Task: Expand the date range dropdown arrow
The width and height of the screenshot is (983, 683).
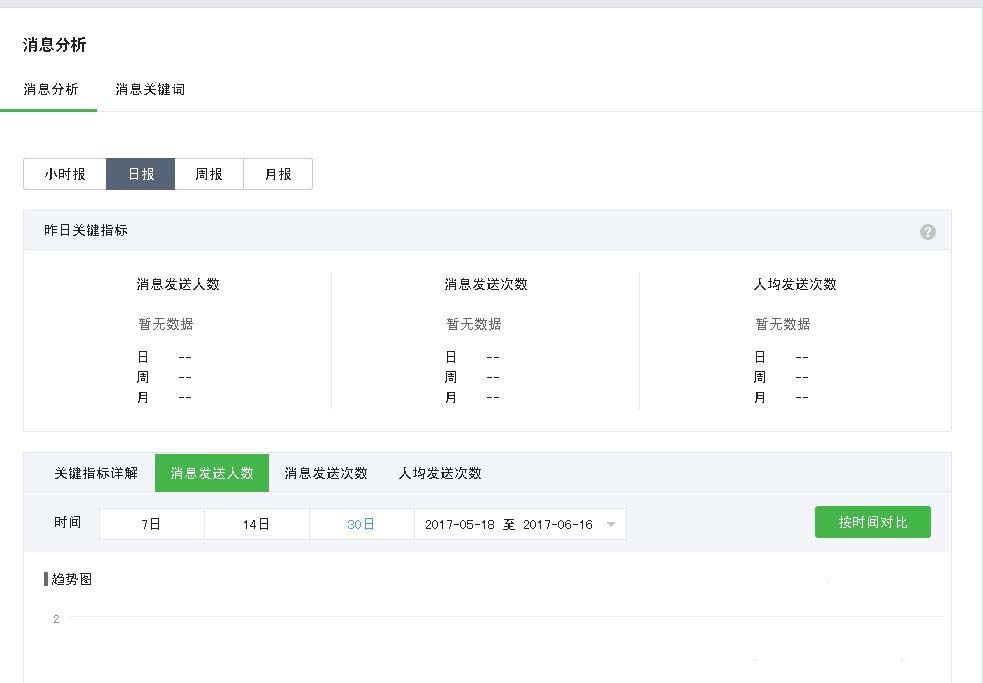Action: [x=611, y=525]
